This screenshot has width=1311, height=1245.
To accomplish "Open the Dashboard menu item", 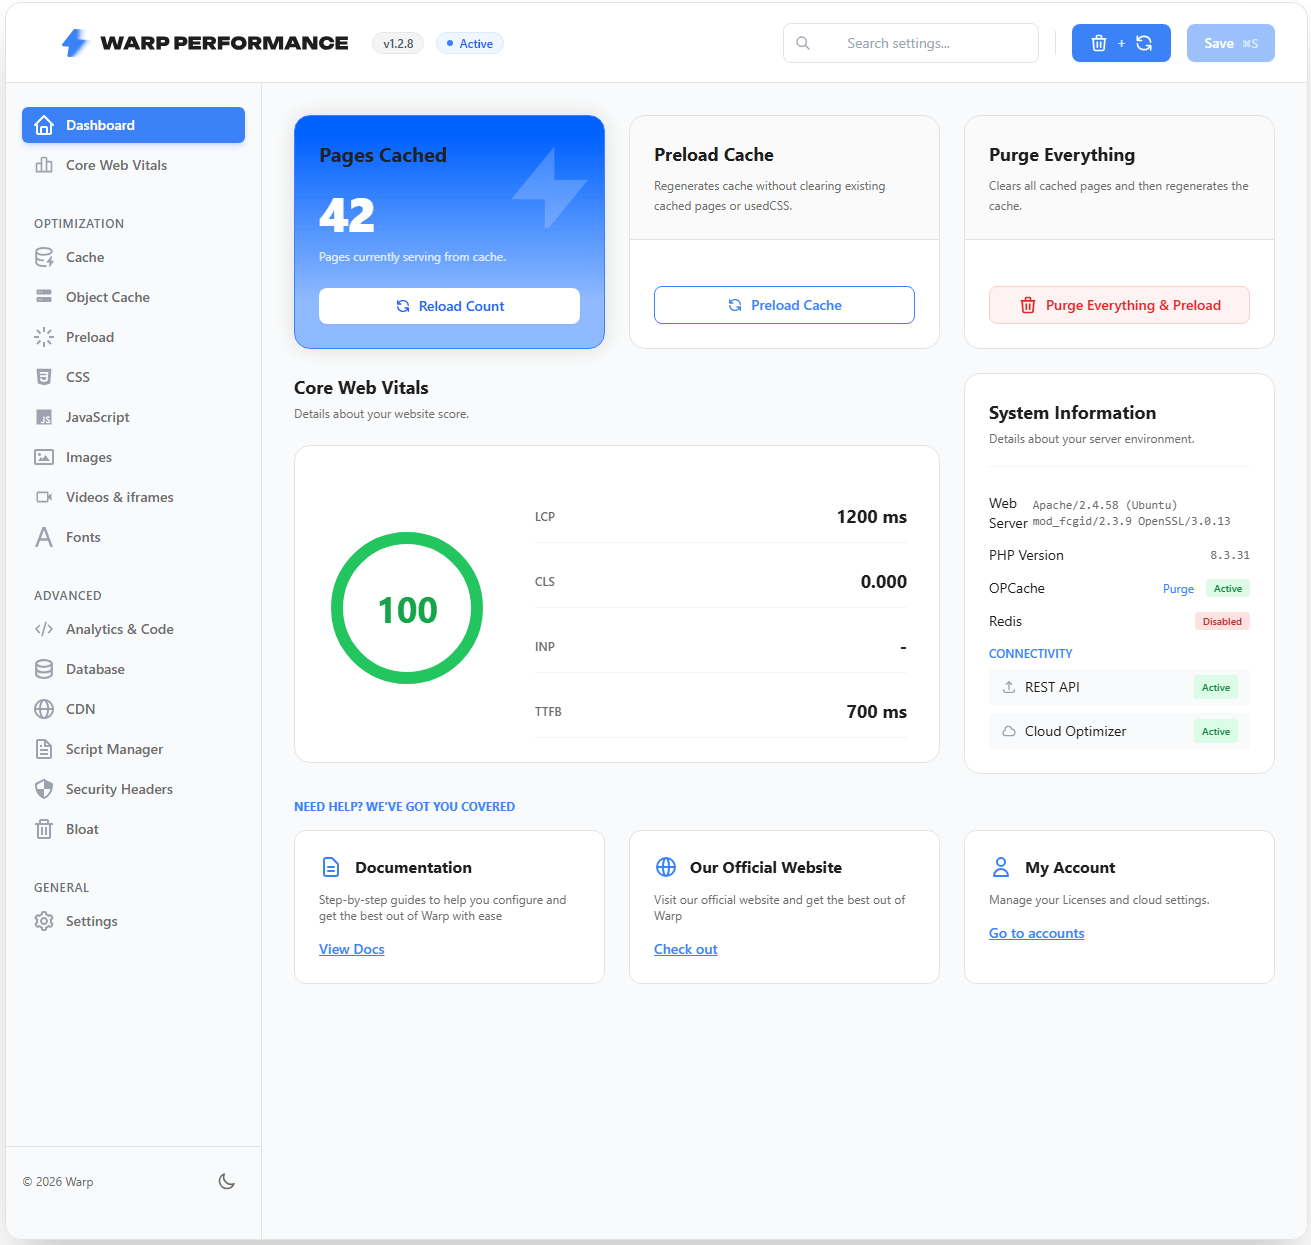I will tap(133, 125).
